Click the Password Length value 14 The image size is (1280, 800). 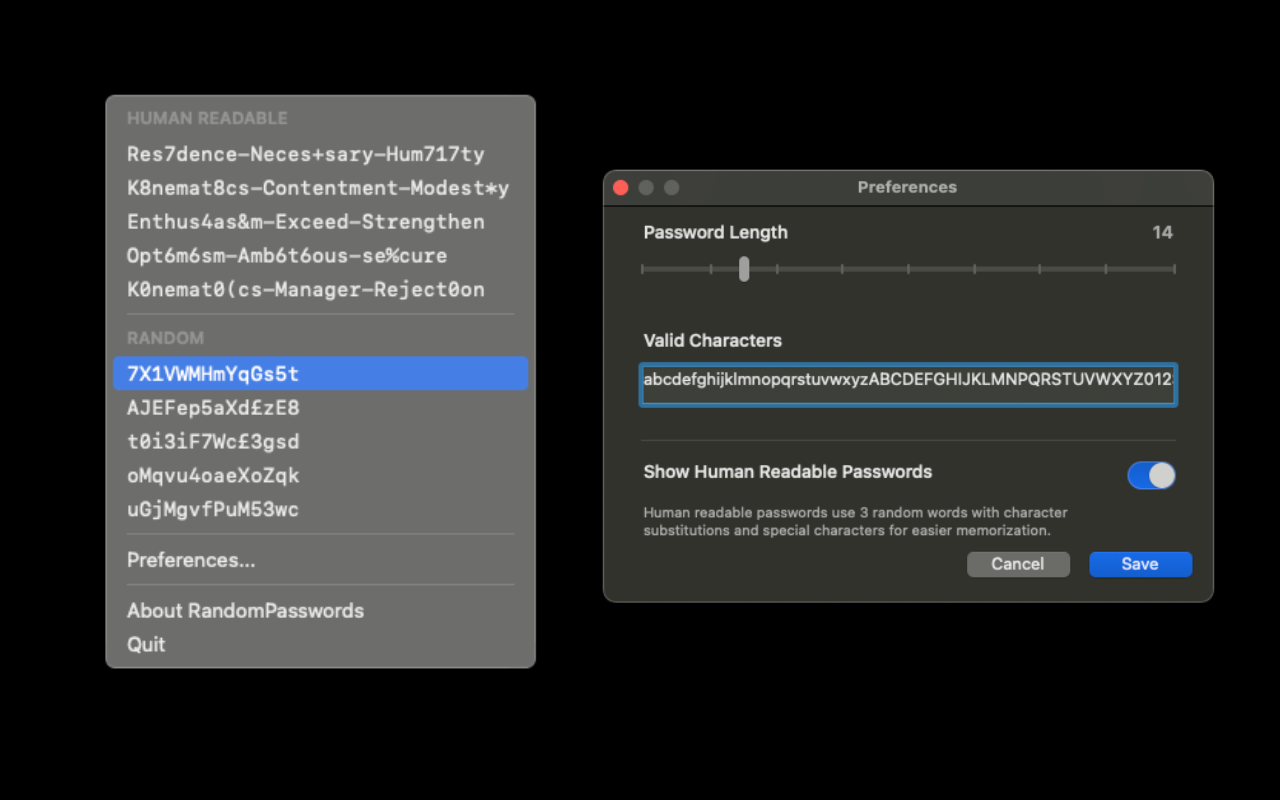1163,232
